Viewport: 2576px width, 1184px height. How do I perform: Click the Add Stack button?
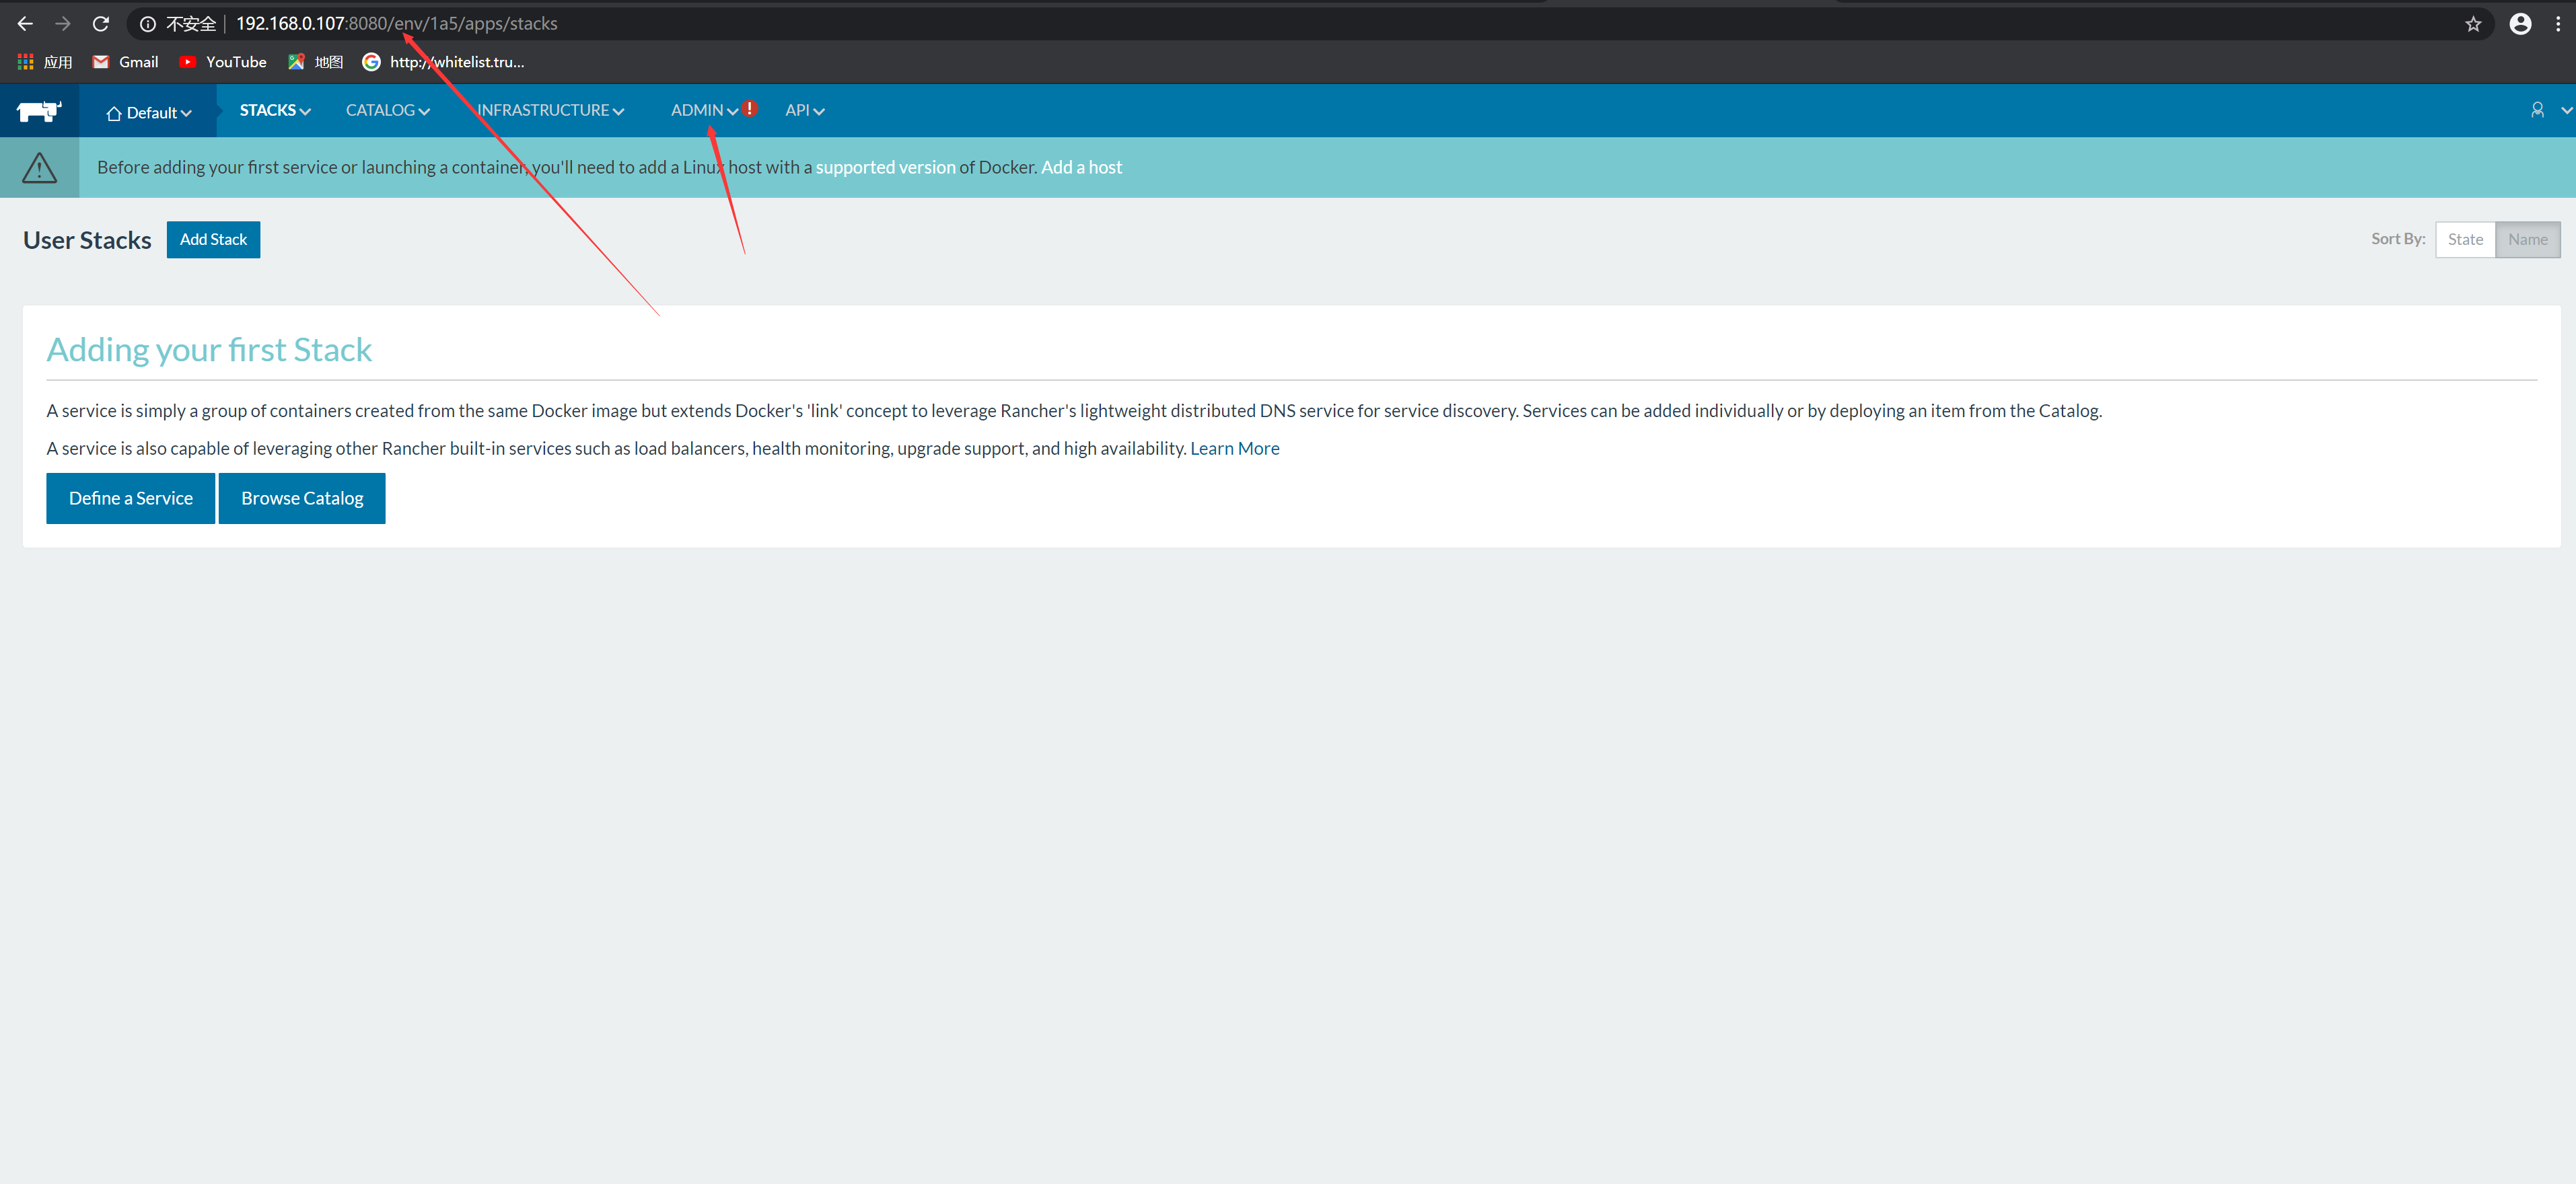(x=213, y=240)
